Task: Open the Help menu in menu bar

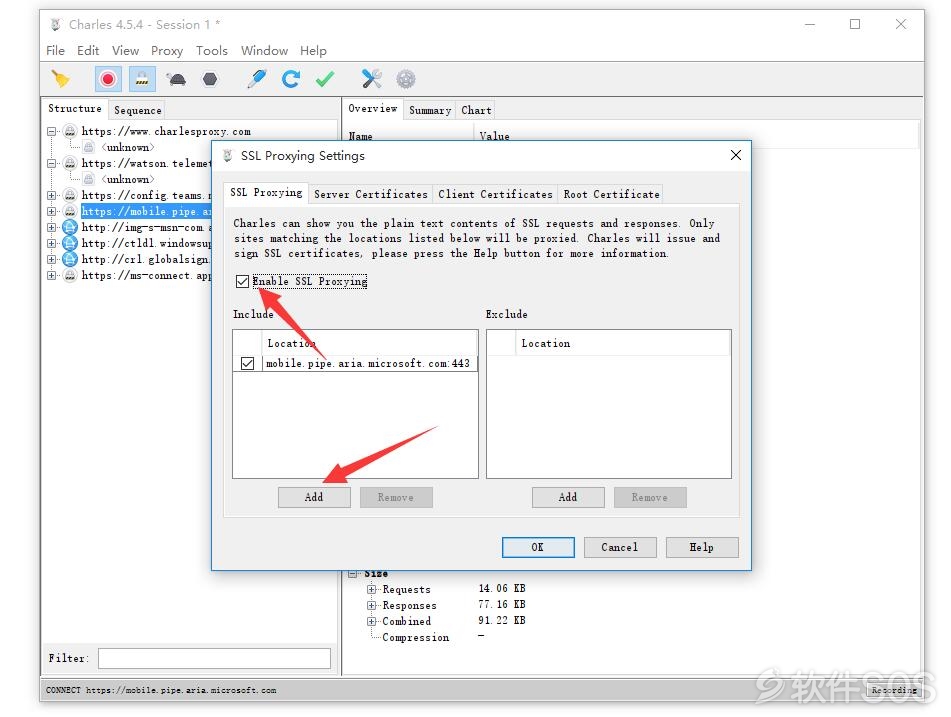Action: click(x=313, y=50)
